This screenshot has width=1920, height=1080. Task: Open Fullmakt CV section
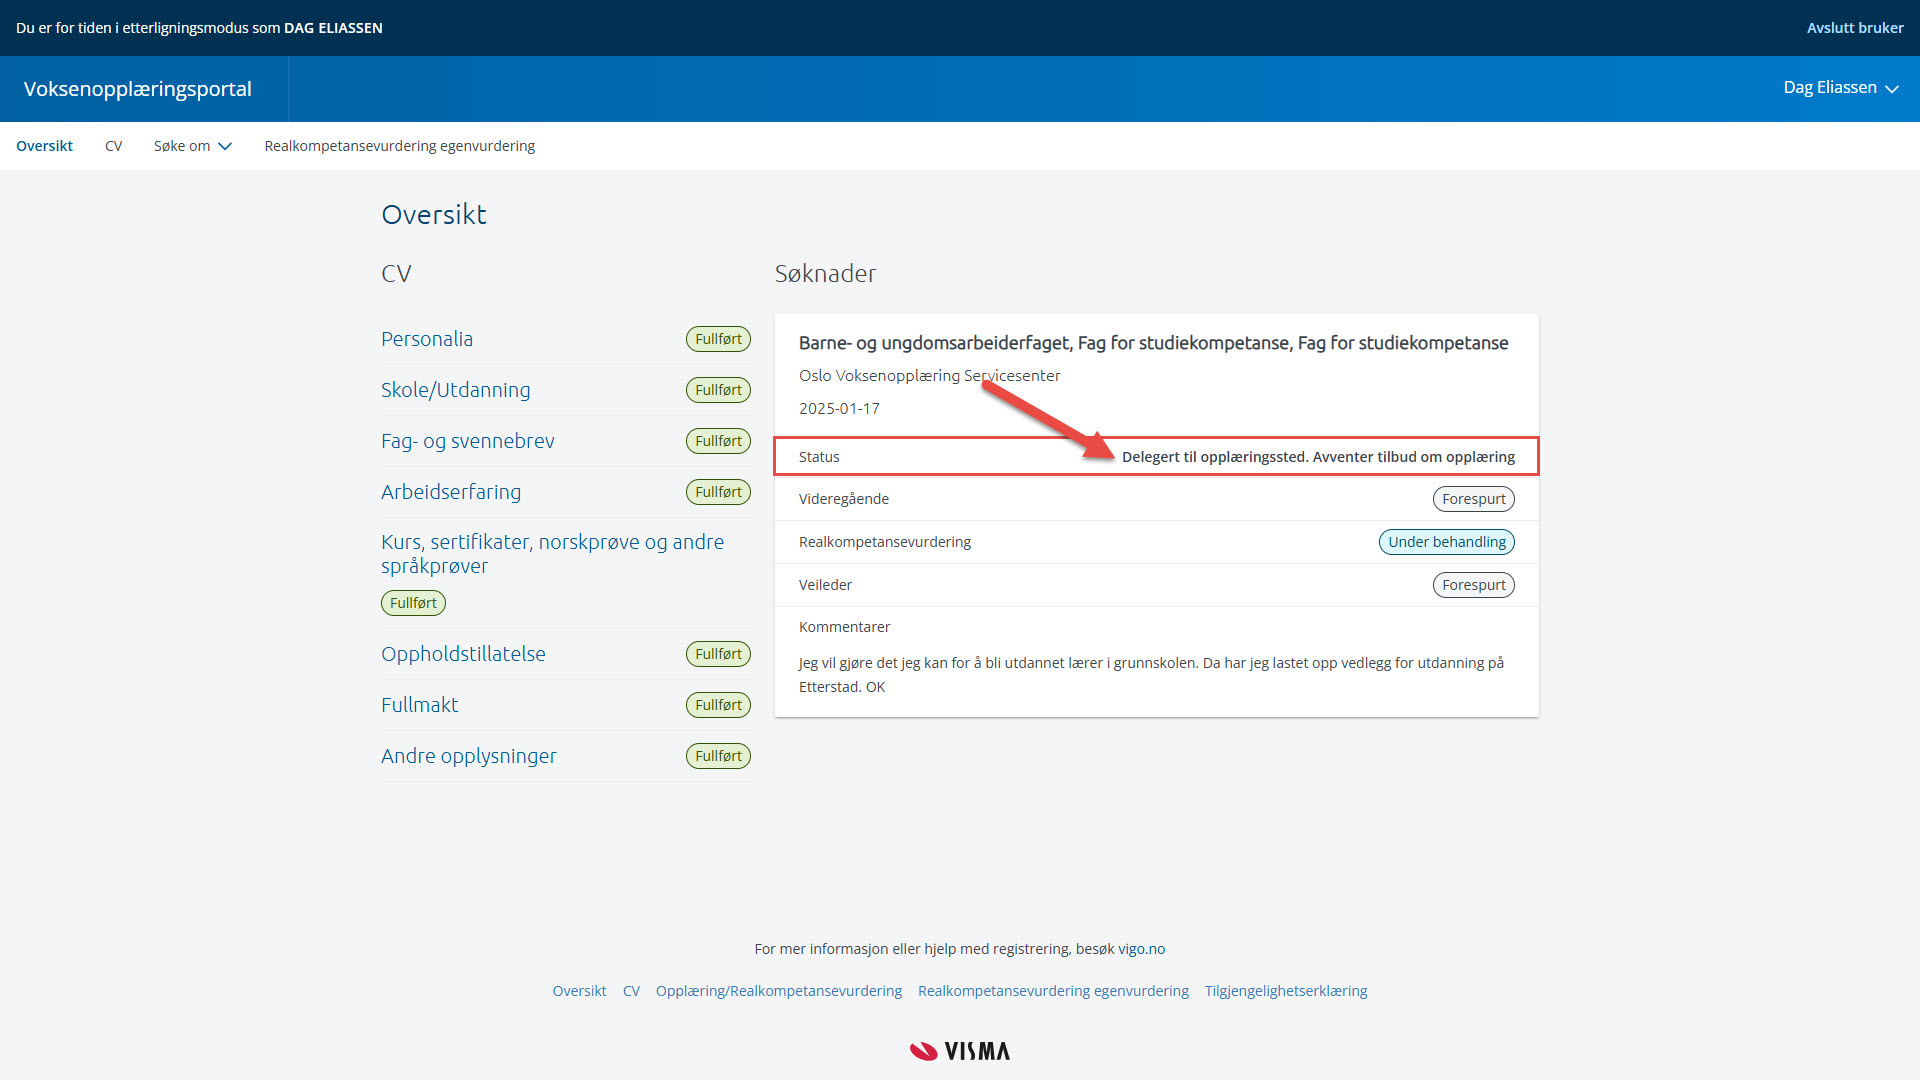[420, 705]
